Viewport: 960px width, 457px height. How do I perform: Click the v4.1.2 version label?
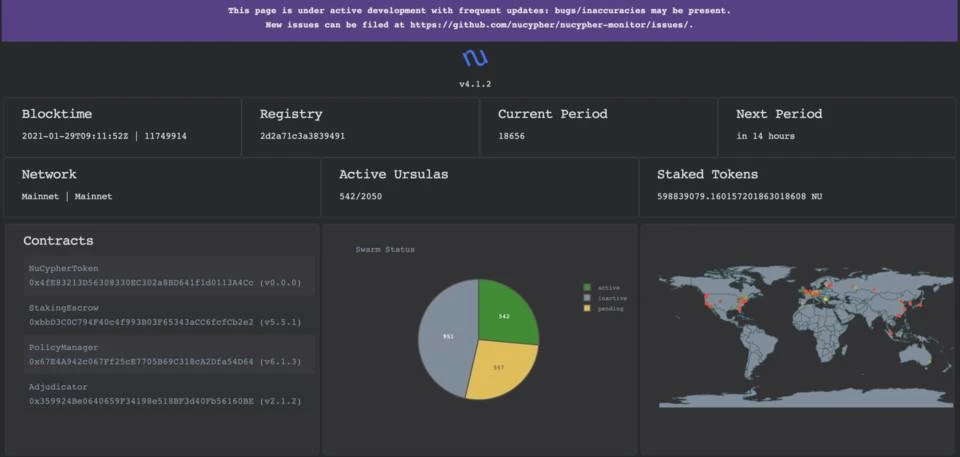point(475,84)
